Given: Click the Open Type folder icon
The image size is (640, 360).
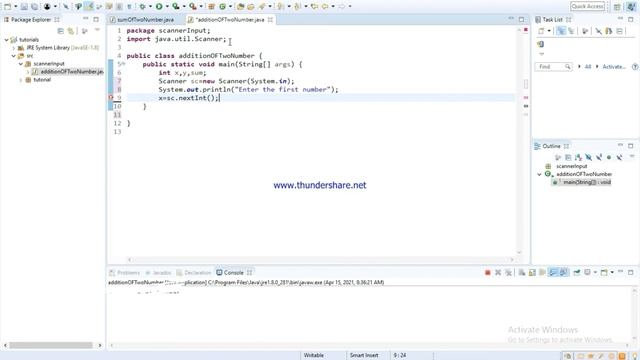Looking at the screenshot, I should click(241, 7).
